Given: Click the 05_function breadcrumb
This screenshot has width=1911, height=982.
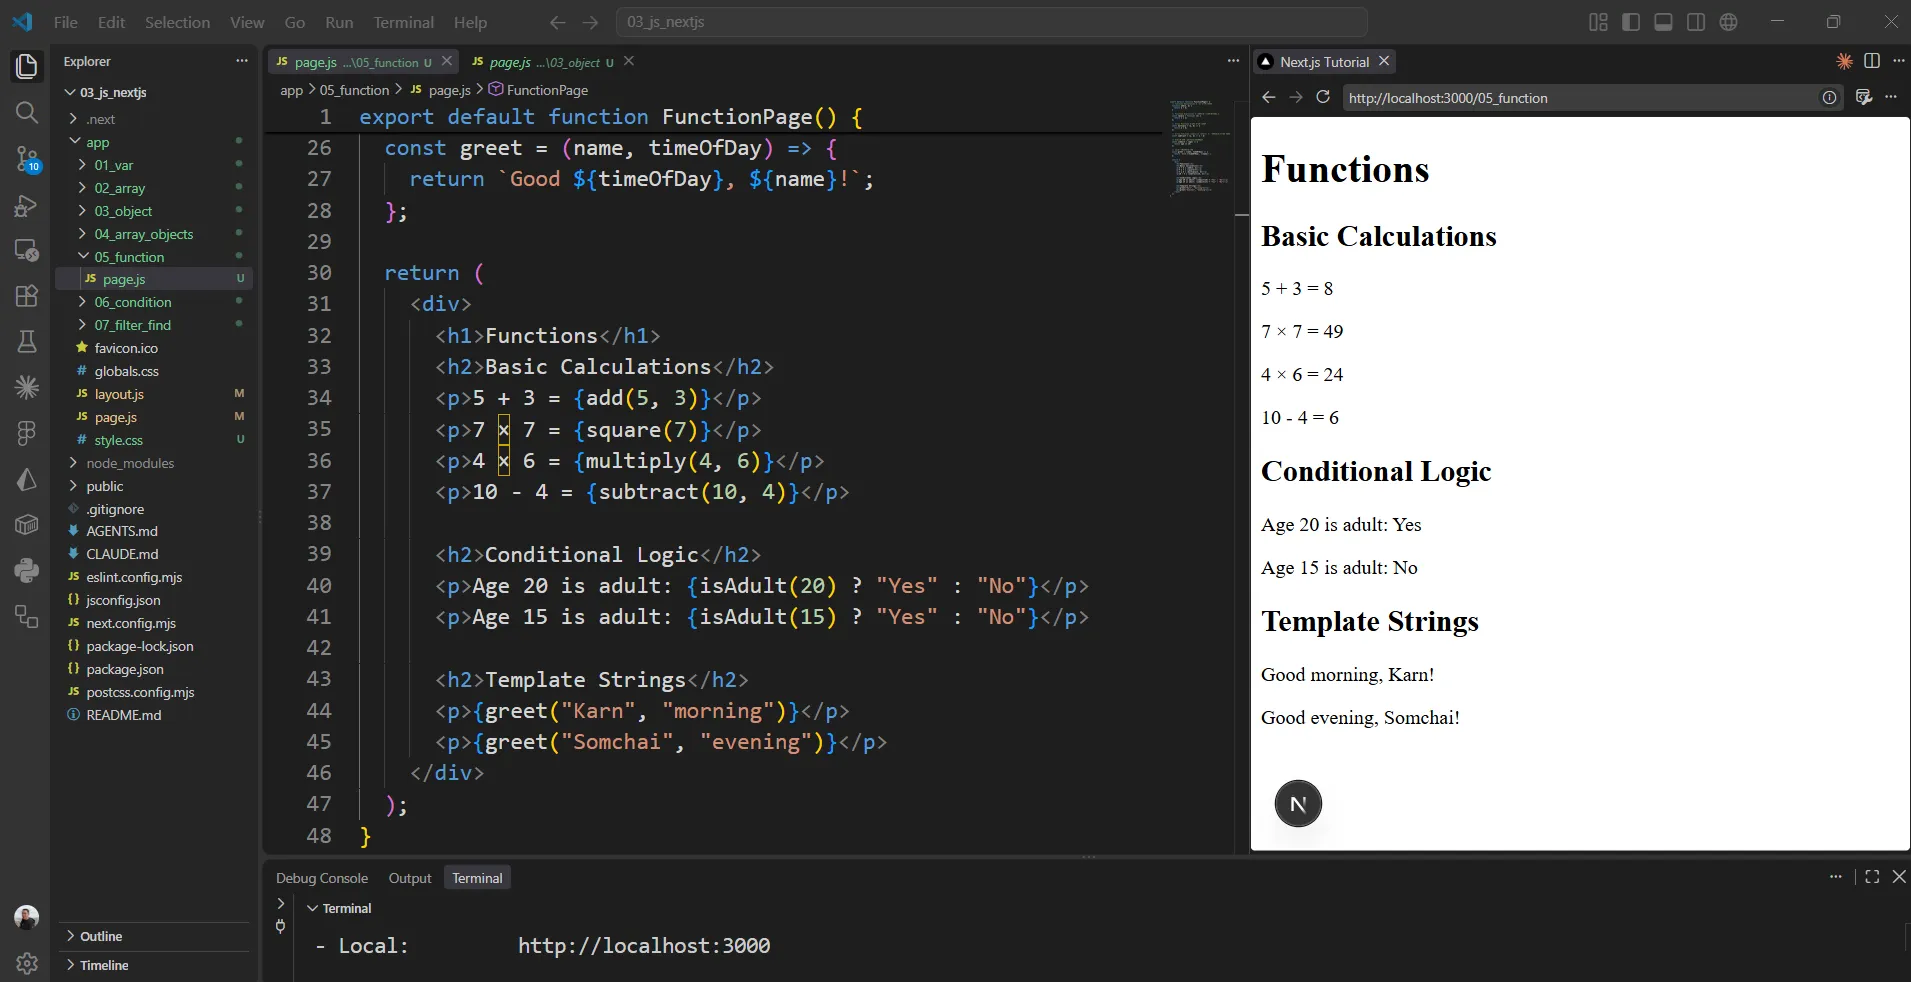Looking at the screenshot, I should click(354, 90).
